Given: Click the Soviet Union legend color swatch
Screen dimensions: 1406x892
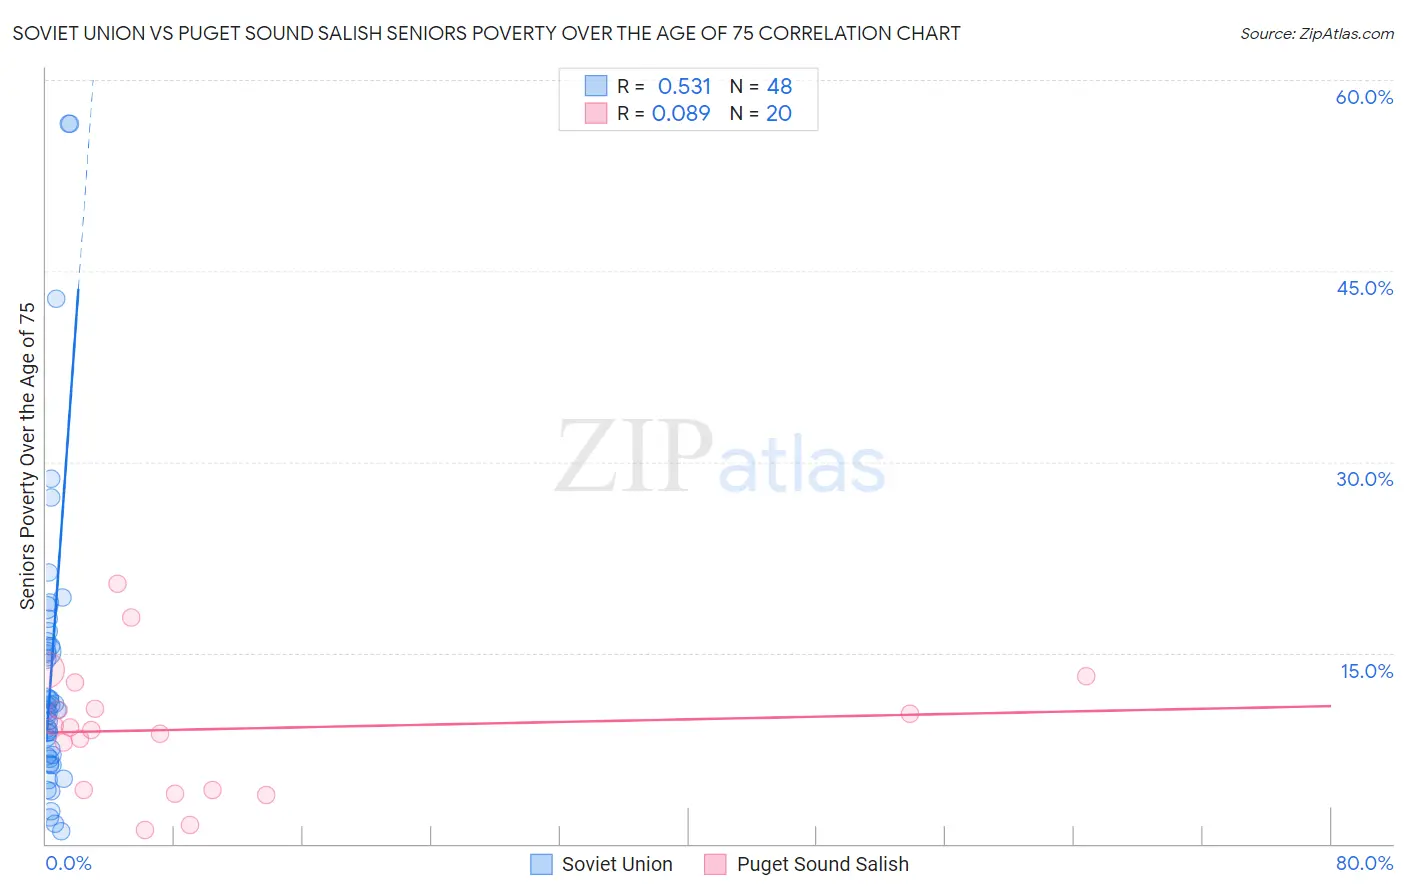Looking at the screenshot, I should pyautogui.click(x=541, y=864).
